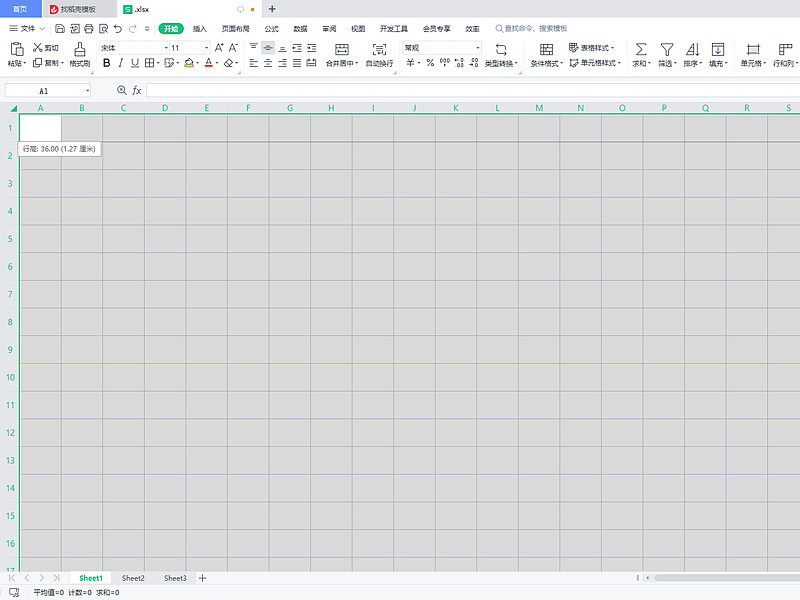Viewport: 800px width, 600px height.
Task: Click into the formula bar input
Action: (473, 90)
